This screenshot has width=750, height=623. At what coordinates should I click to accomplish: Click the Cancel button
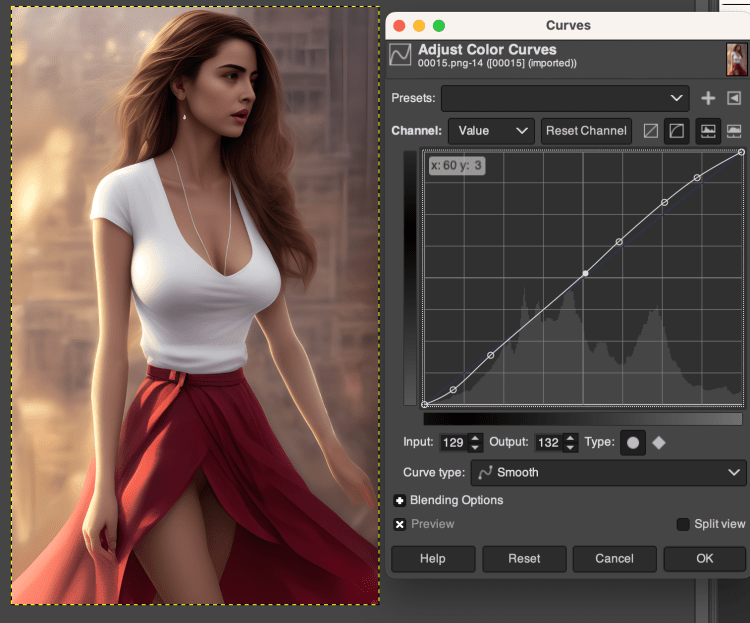click(x=614, y=558)
